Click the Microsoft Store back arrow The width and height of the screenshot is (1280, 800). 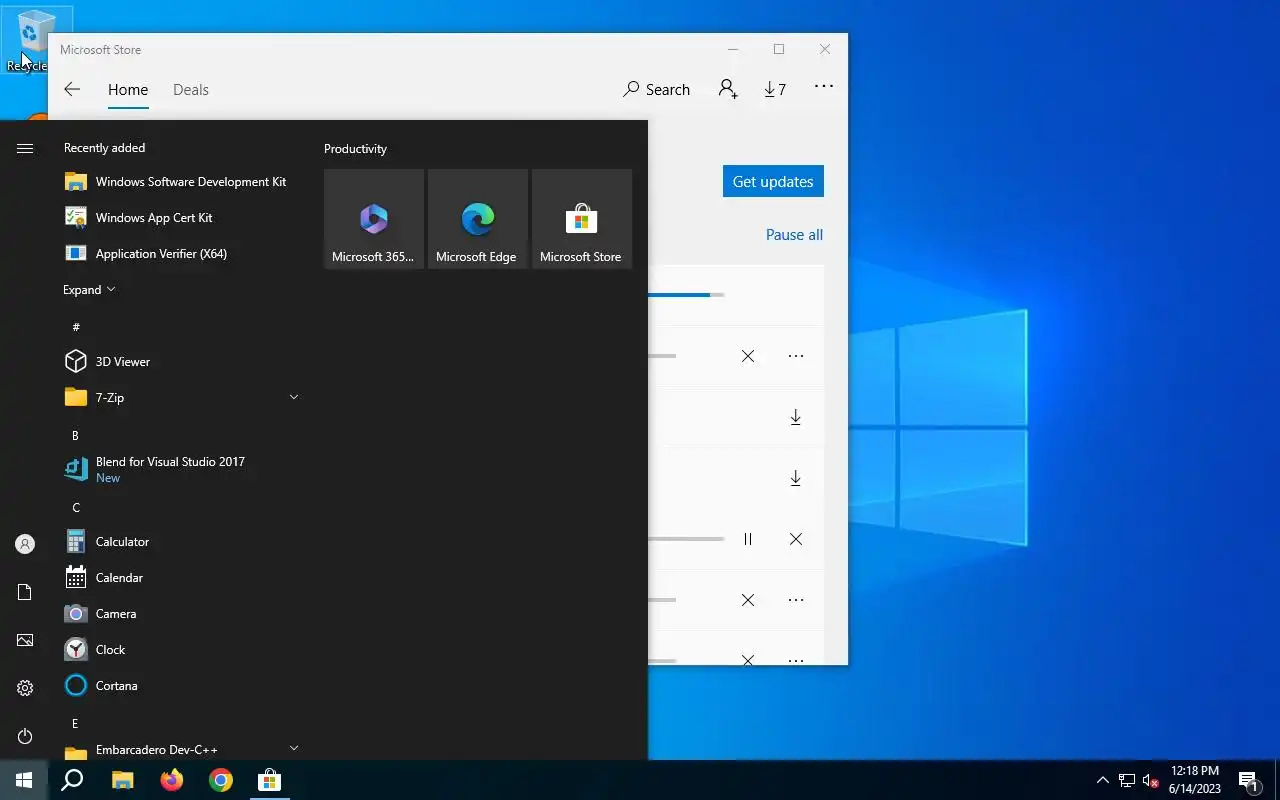[x=72, y=89]
